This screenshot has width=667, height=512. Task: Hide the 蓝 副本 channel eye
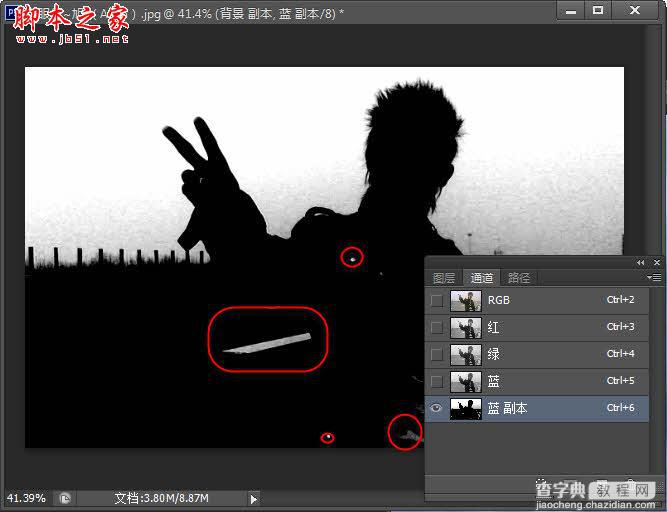tap(436, 408)
